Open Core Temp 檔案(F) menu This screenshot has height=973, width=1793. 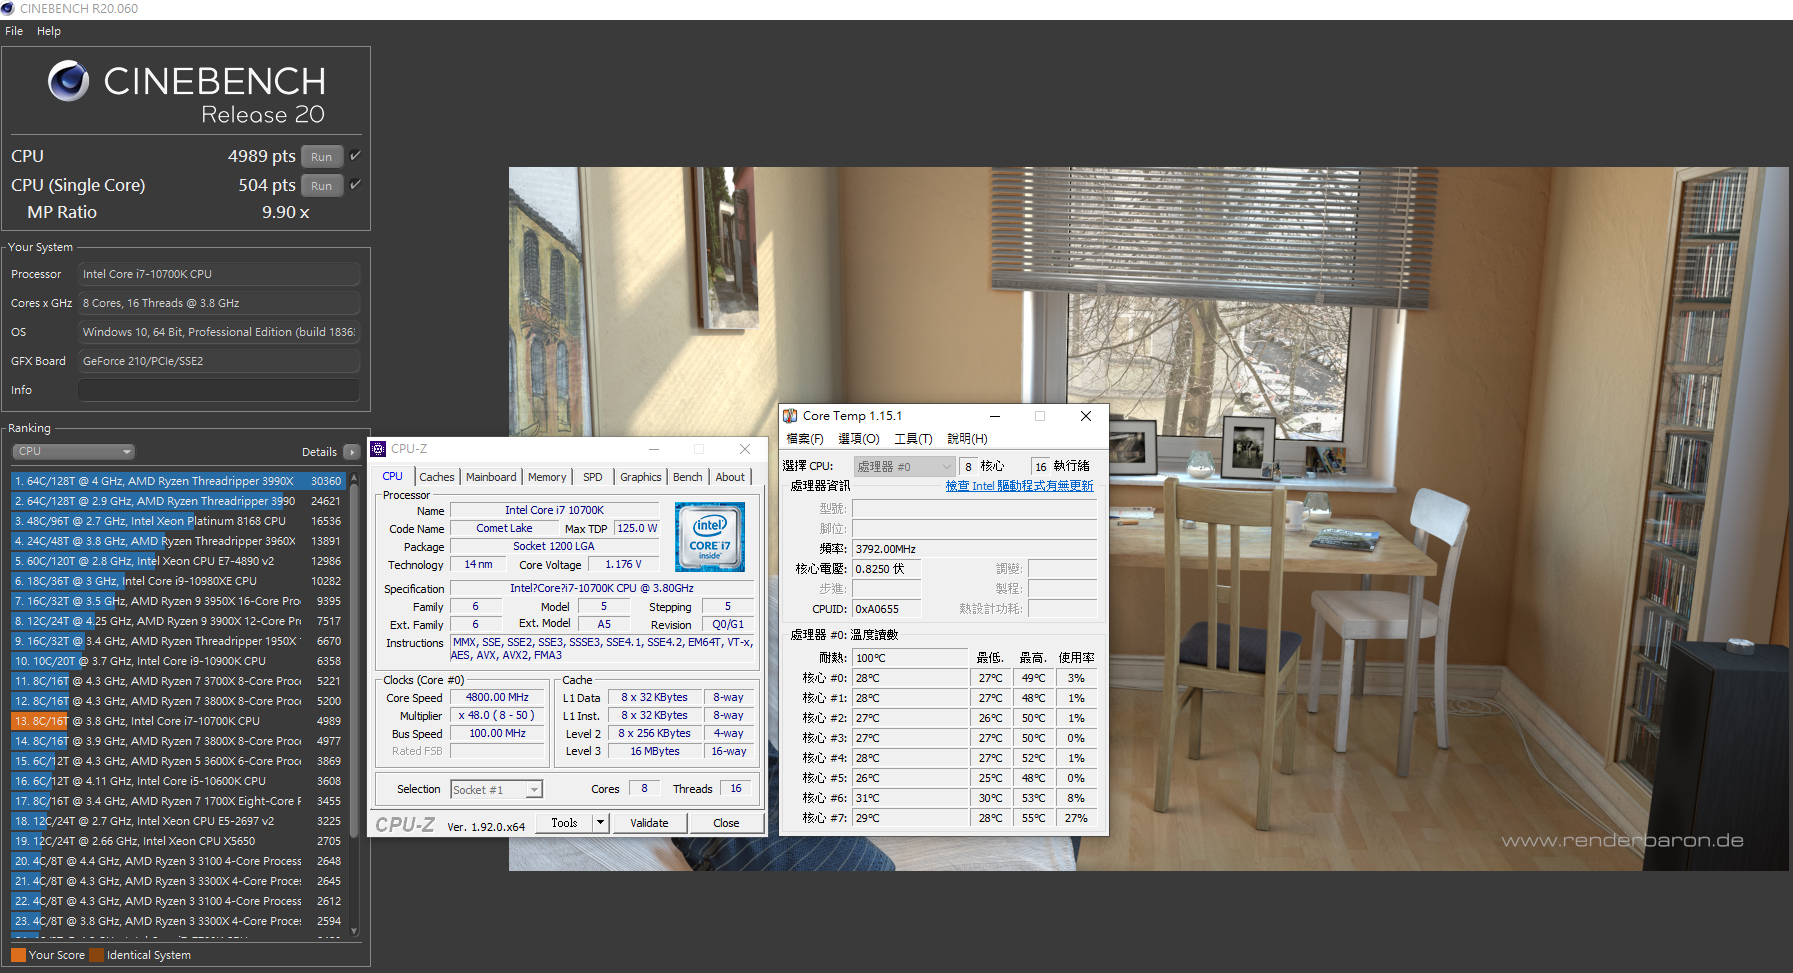click(x=805, y=439)
